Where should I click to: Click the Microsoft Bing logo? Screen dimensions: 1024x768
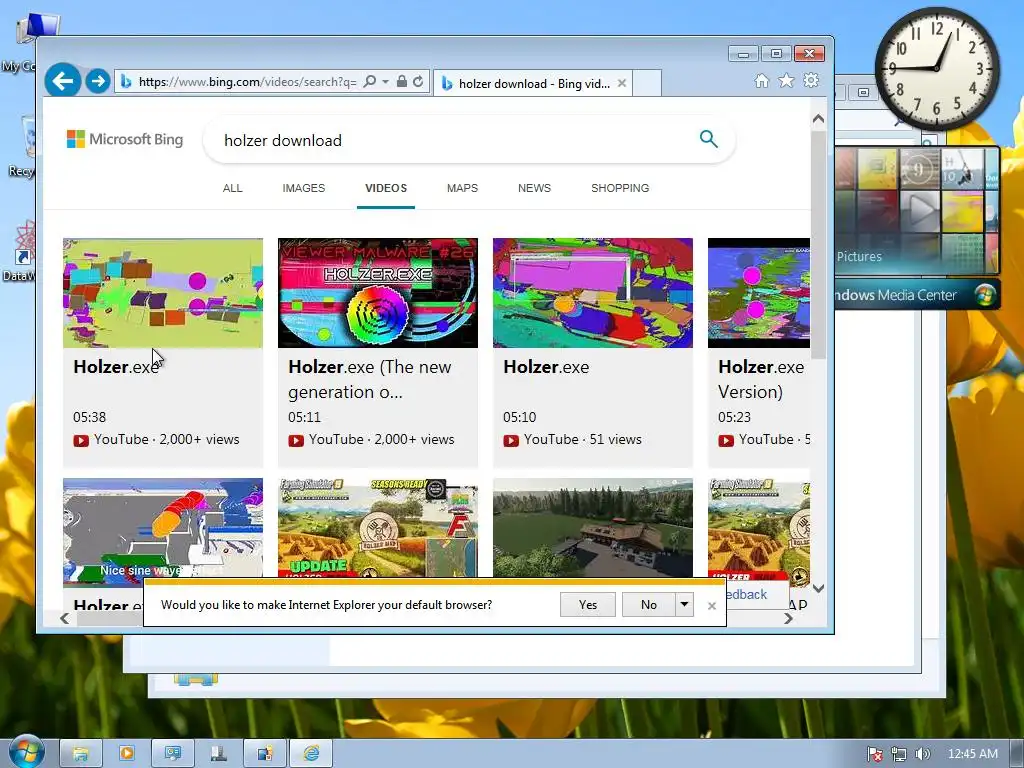click(x=125, y=139)
